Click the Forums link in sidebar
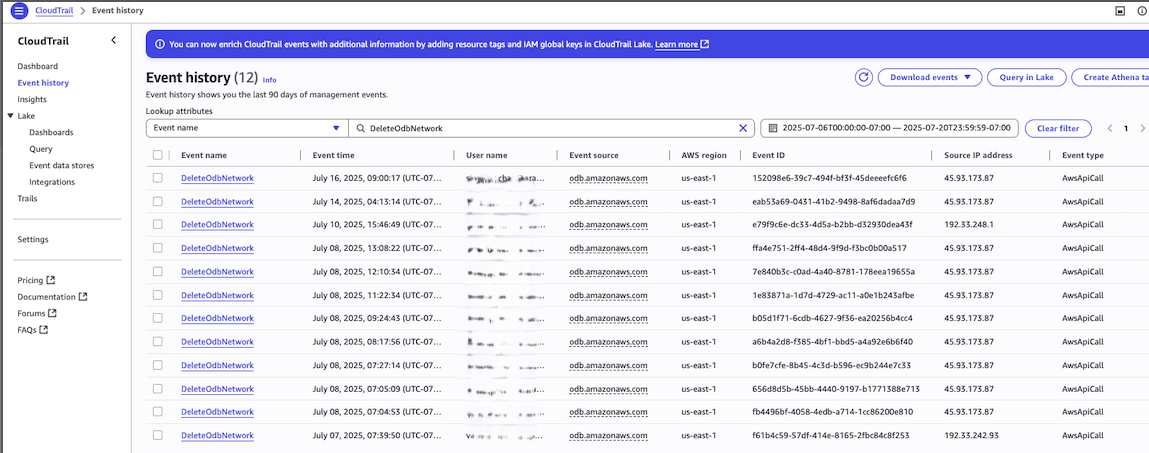 (32, 313)
